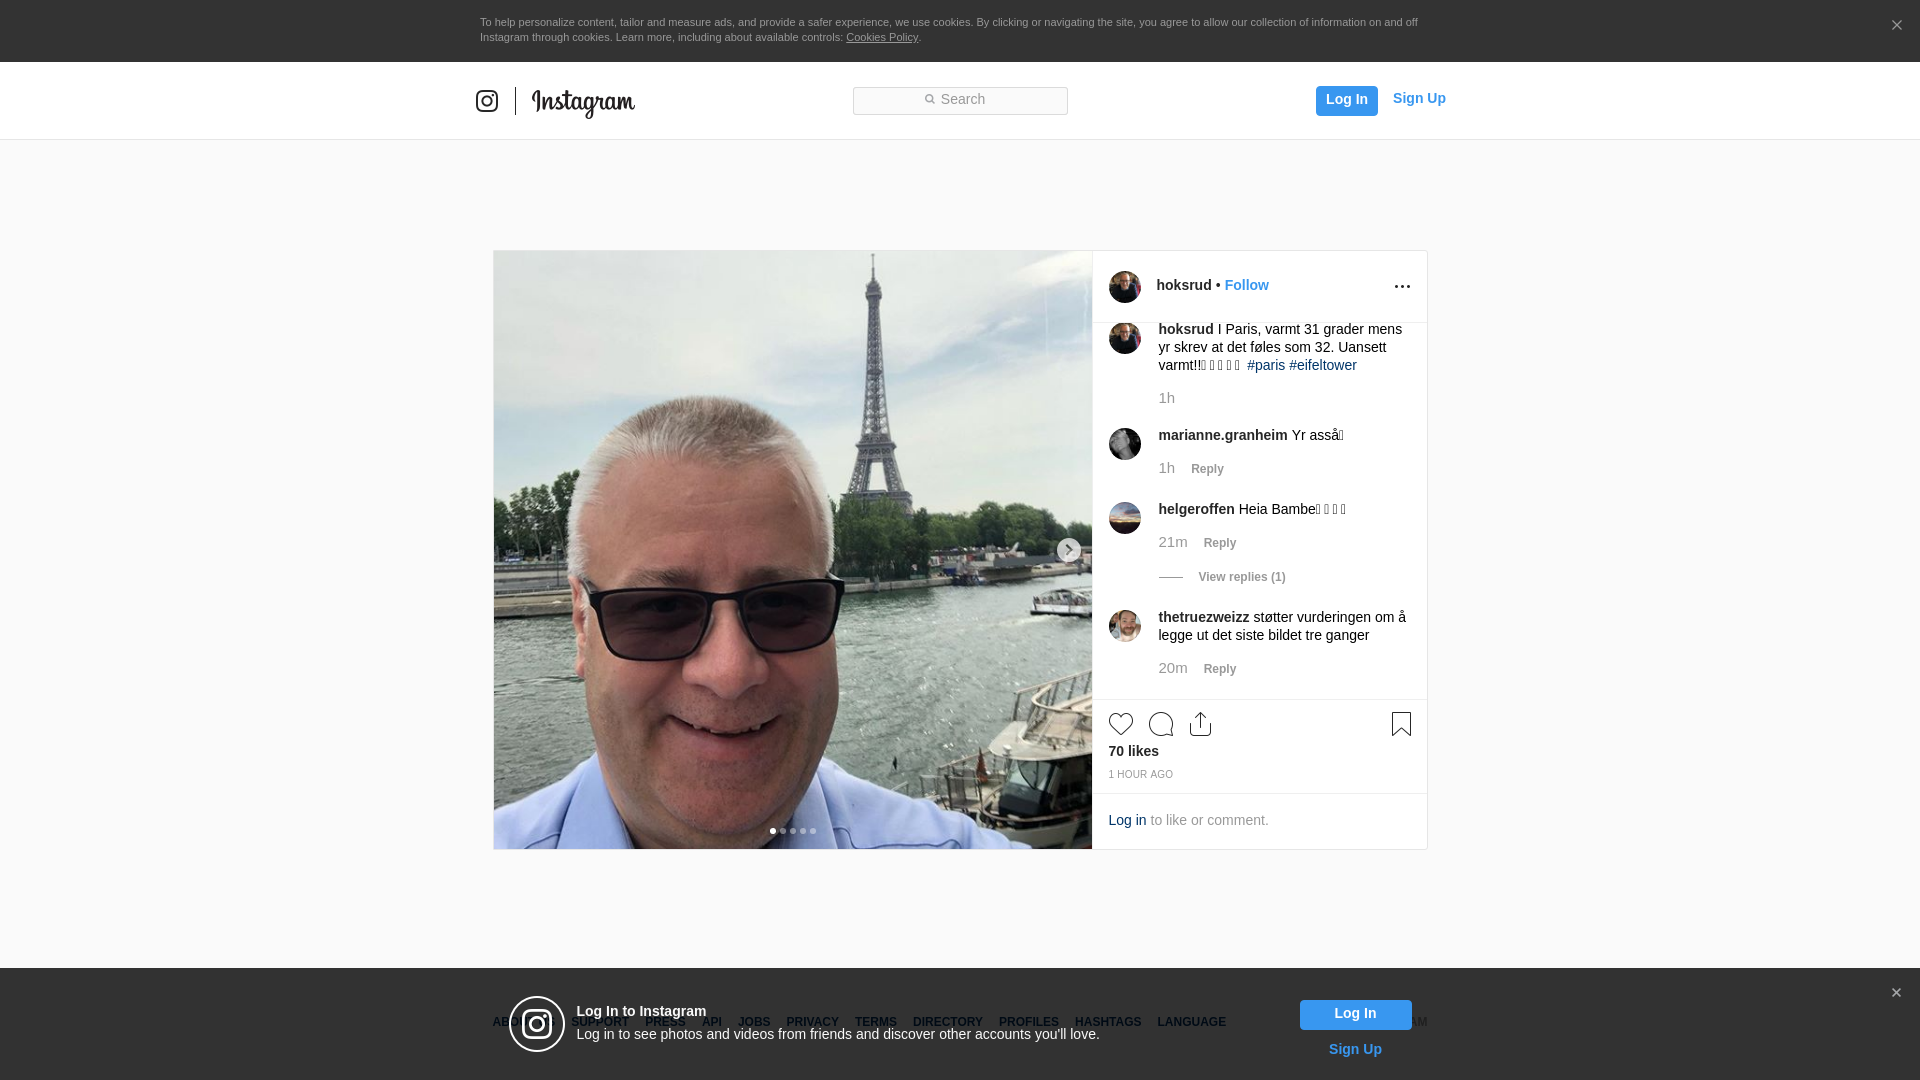Open LANGUAGE selector in footer
This screenshot has width=1920, height=1080.
point(1191,1022)
